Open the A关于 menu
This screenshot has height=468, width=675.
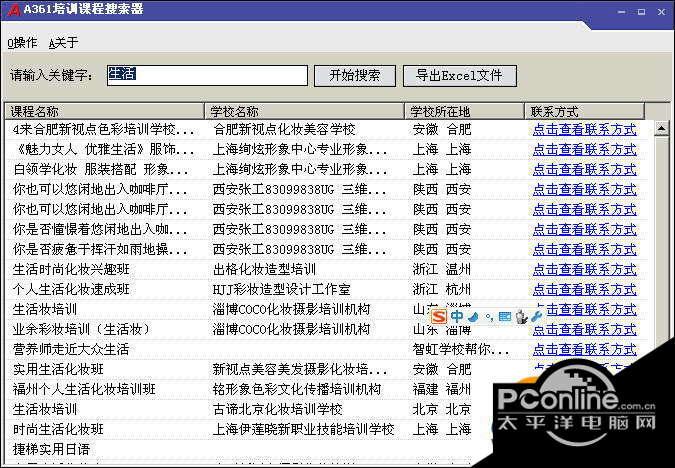click(64, 43)
